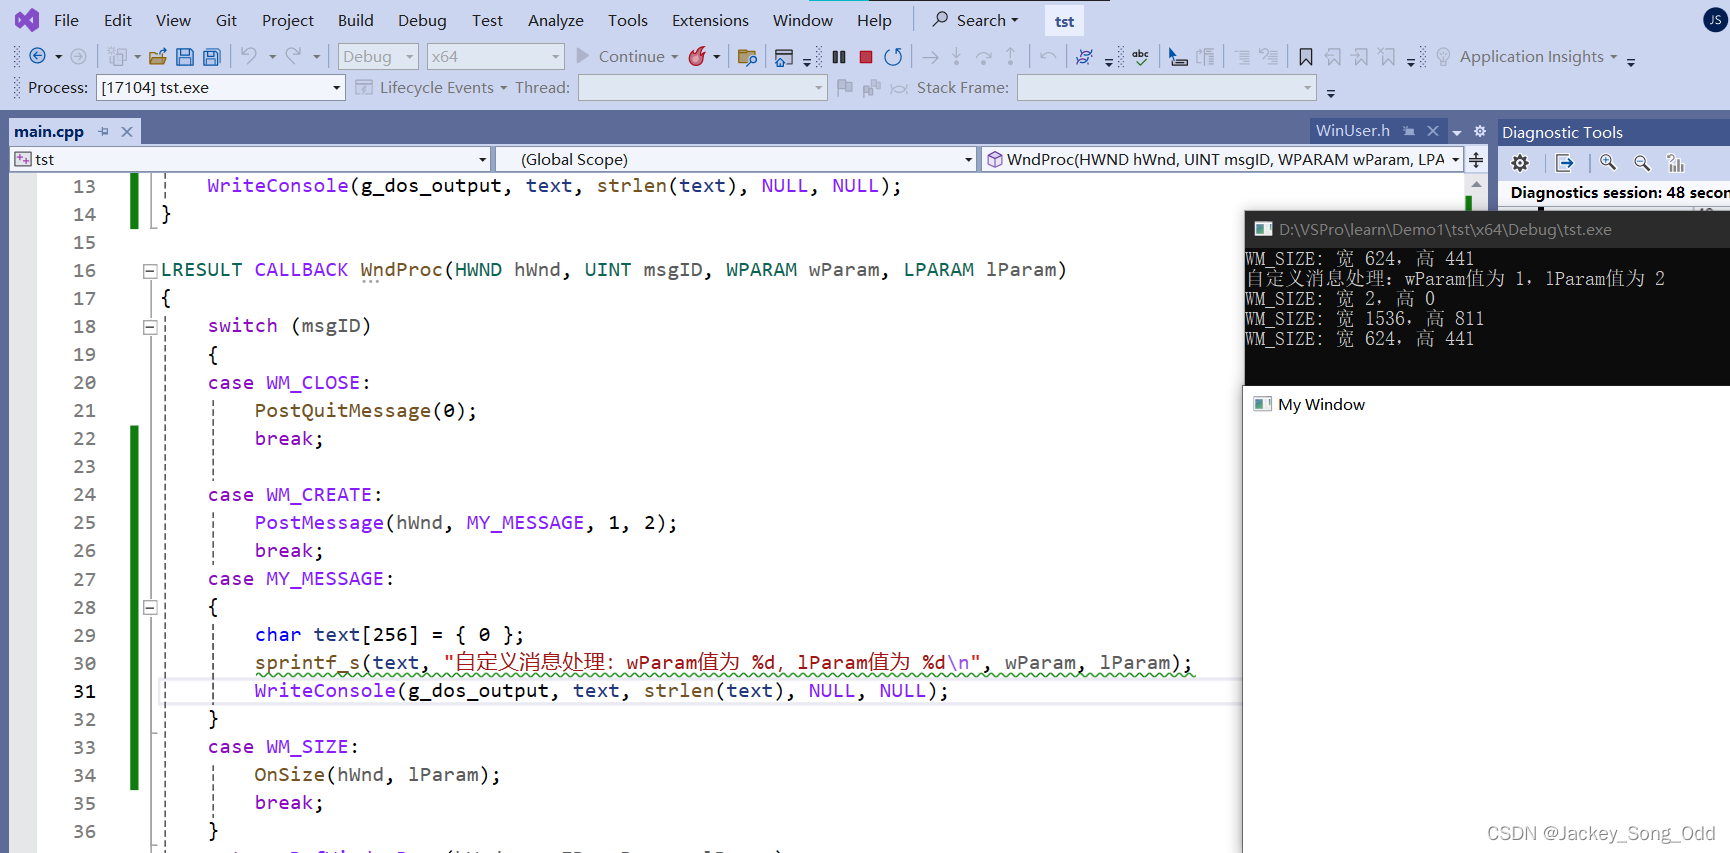The image size is (1730, 853).
Task: Open the WndProc member function dropdown
Action: (x=1222, y=160)
